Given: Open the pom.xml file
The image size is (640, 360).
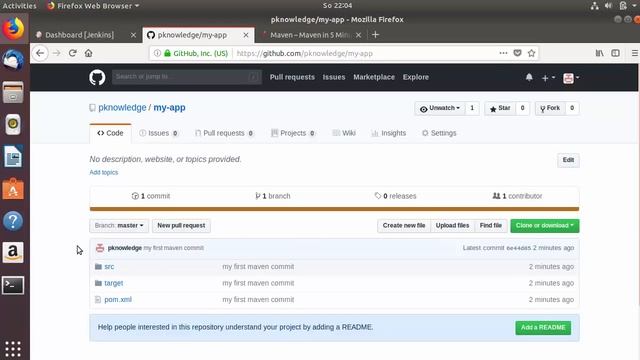Looking at the screenshot, I should click(118, 299).
